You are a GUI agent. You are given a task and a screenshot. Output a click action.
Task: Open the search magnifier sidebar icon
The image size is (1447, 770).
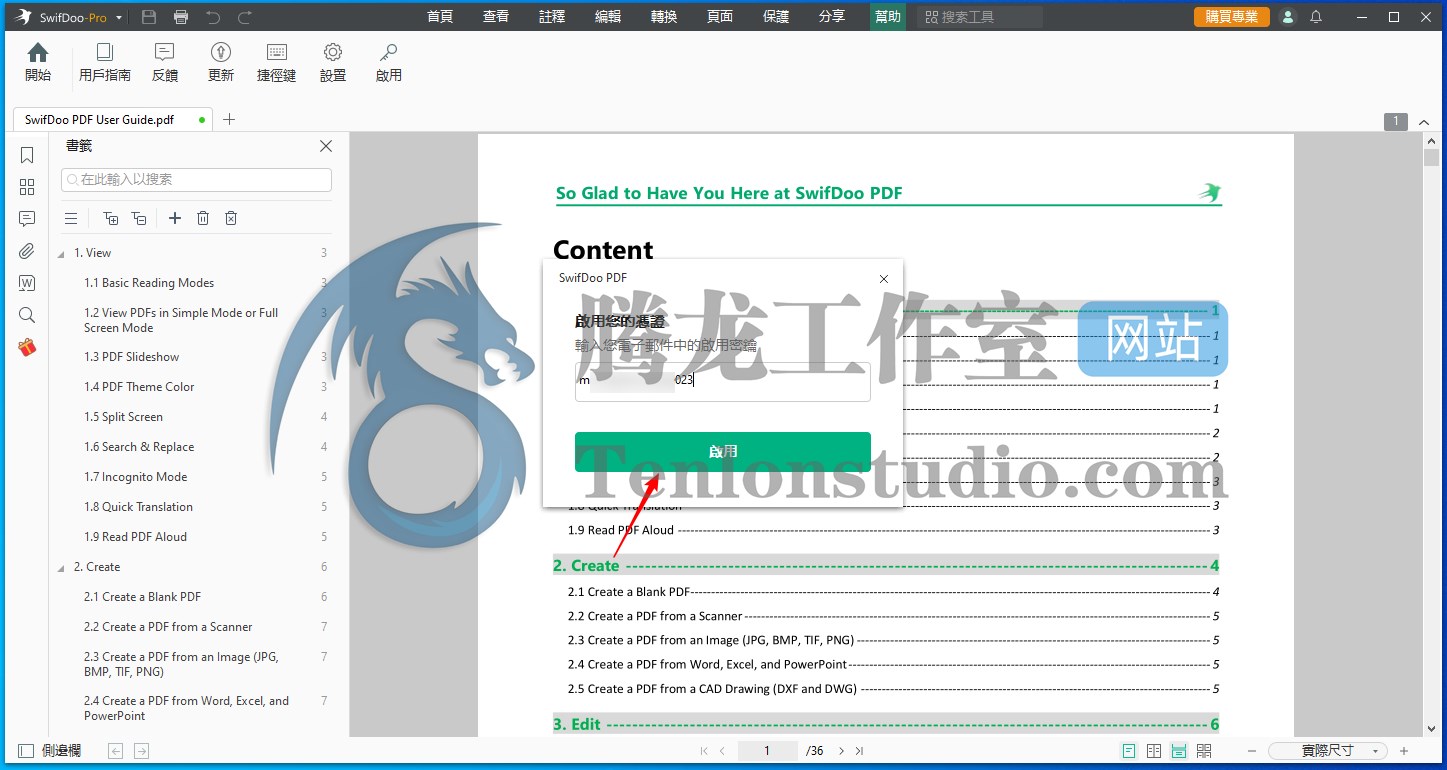pyautogui.click(x=27, y=315)
